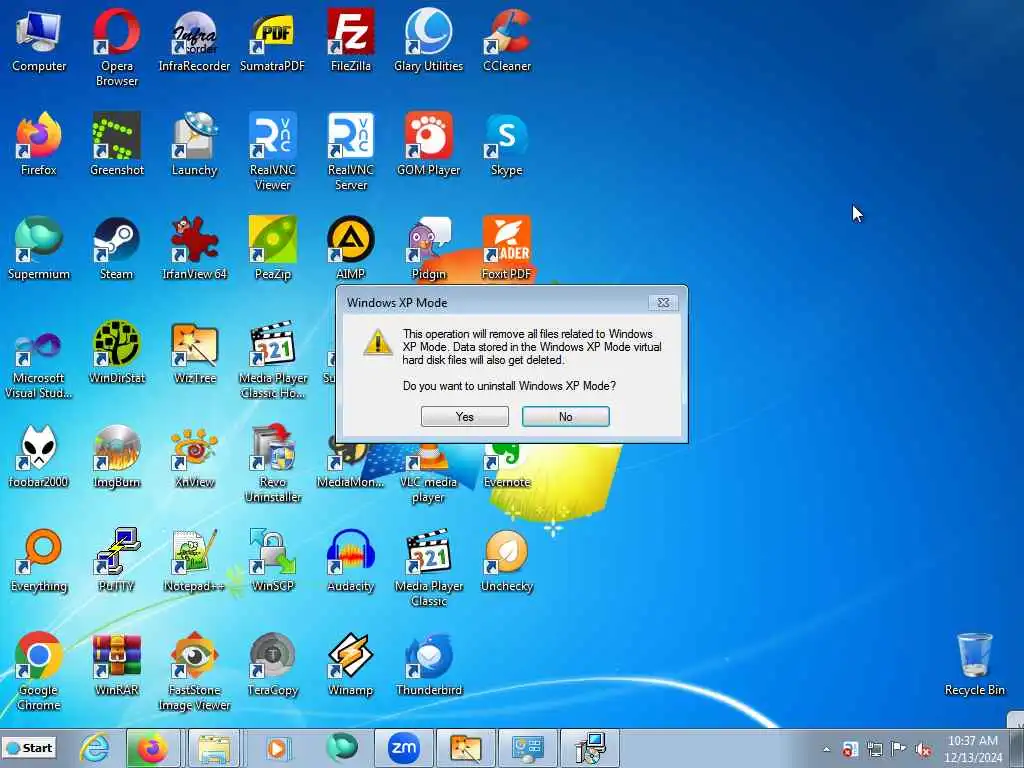The image size is (1024, 768).
Task: Open the Zoom taskbar button
Action: coord(403,748)
